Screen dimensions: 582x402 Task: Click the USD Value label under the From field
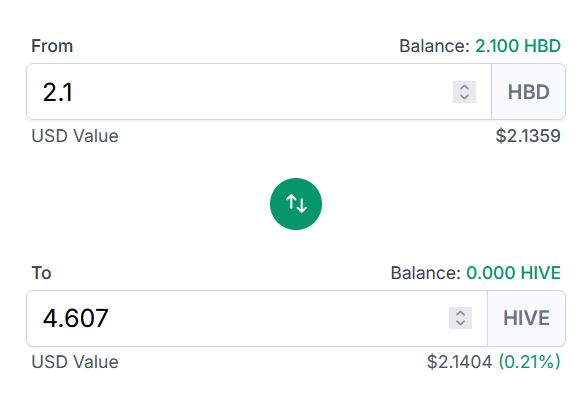click(x=75, y=136)
